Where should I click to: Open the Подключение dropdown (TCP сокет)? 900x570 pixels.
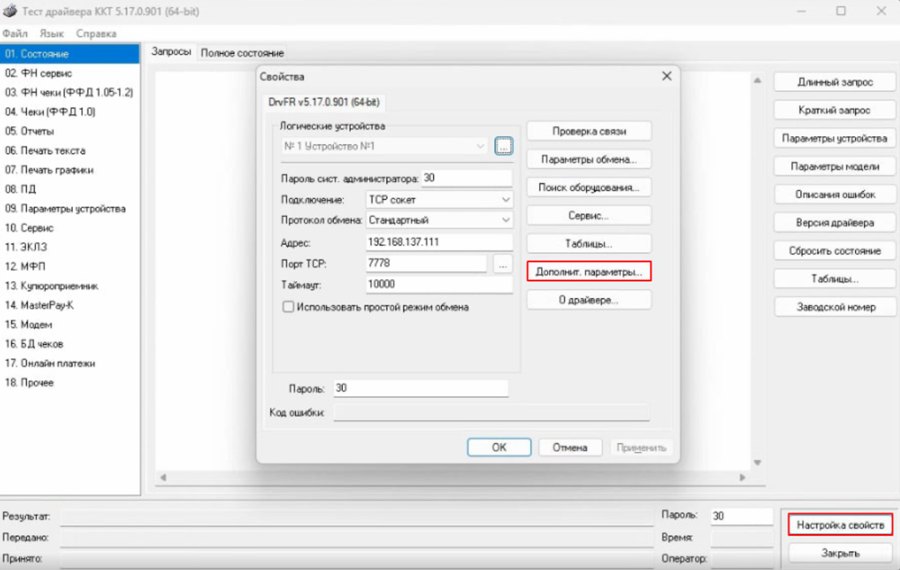pos(439,200)
